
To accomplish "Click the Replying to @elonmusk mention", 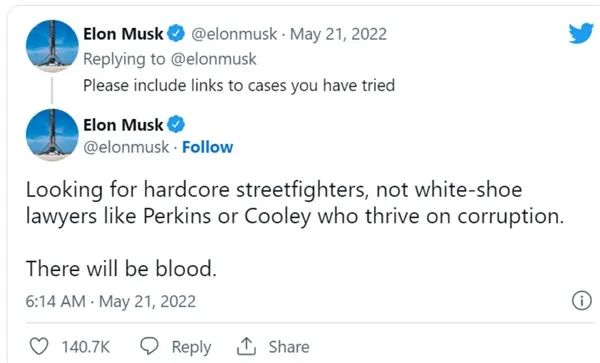I will 214,59.
